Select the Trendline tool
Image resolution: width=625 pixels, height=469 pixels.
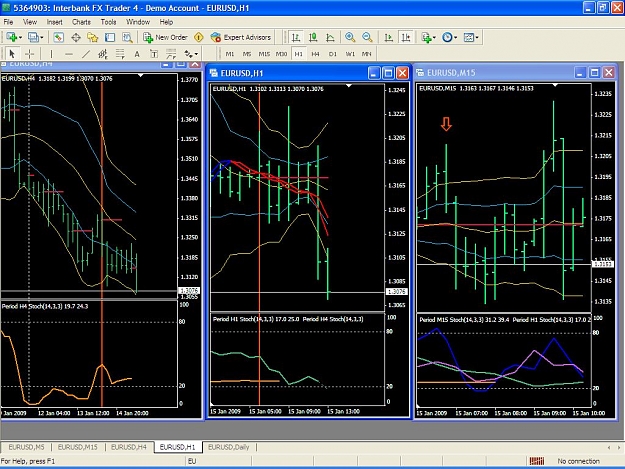[86, 54]
